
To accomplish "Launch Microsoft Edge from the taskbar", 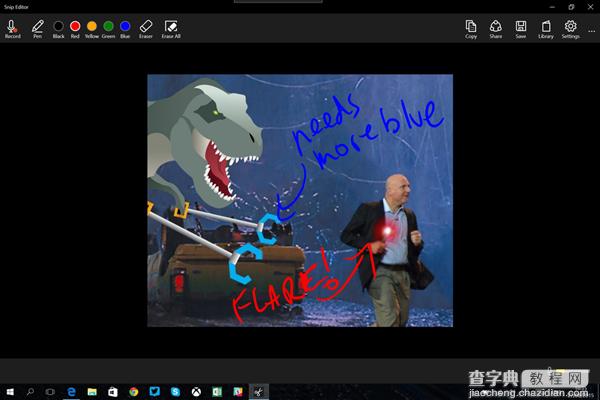I will tap(71, 392).
